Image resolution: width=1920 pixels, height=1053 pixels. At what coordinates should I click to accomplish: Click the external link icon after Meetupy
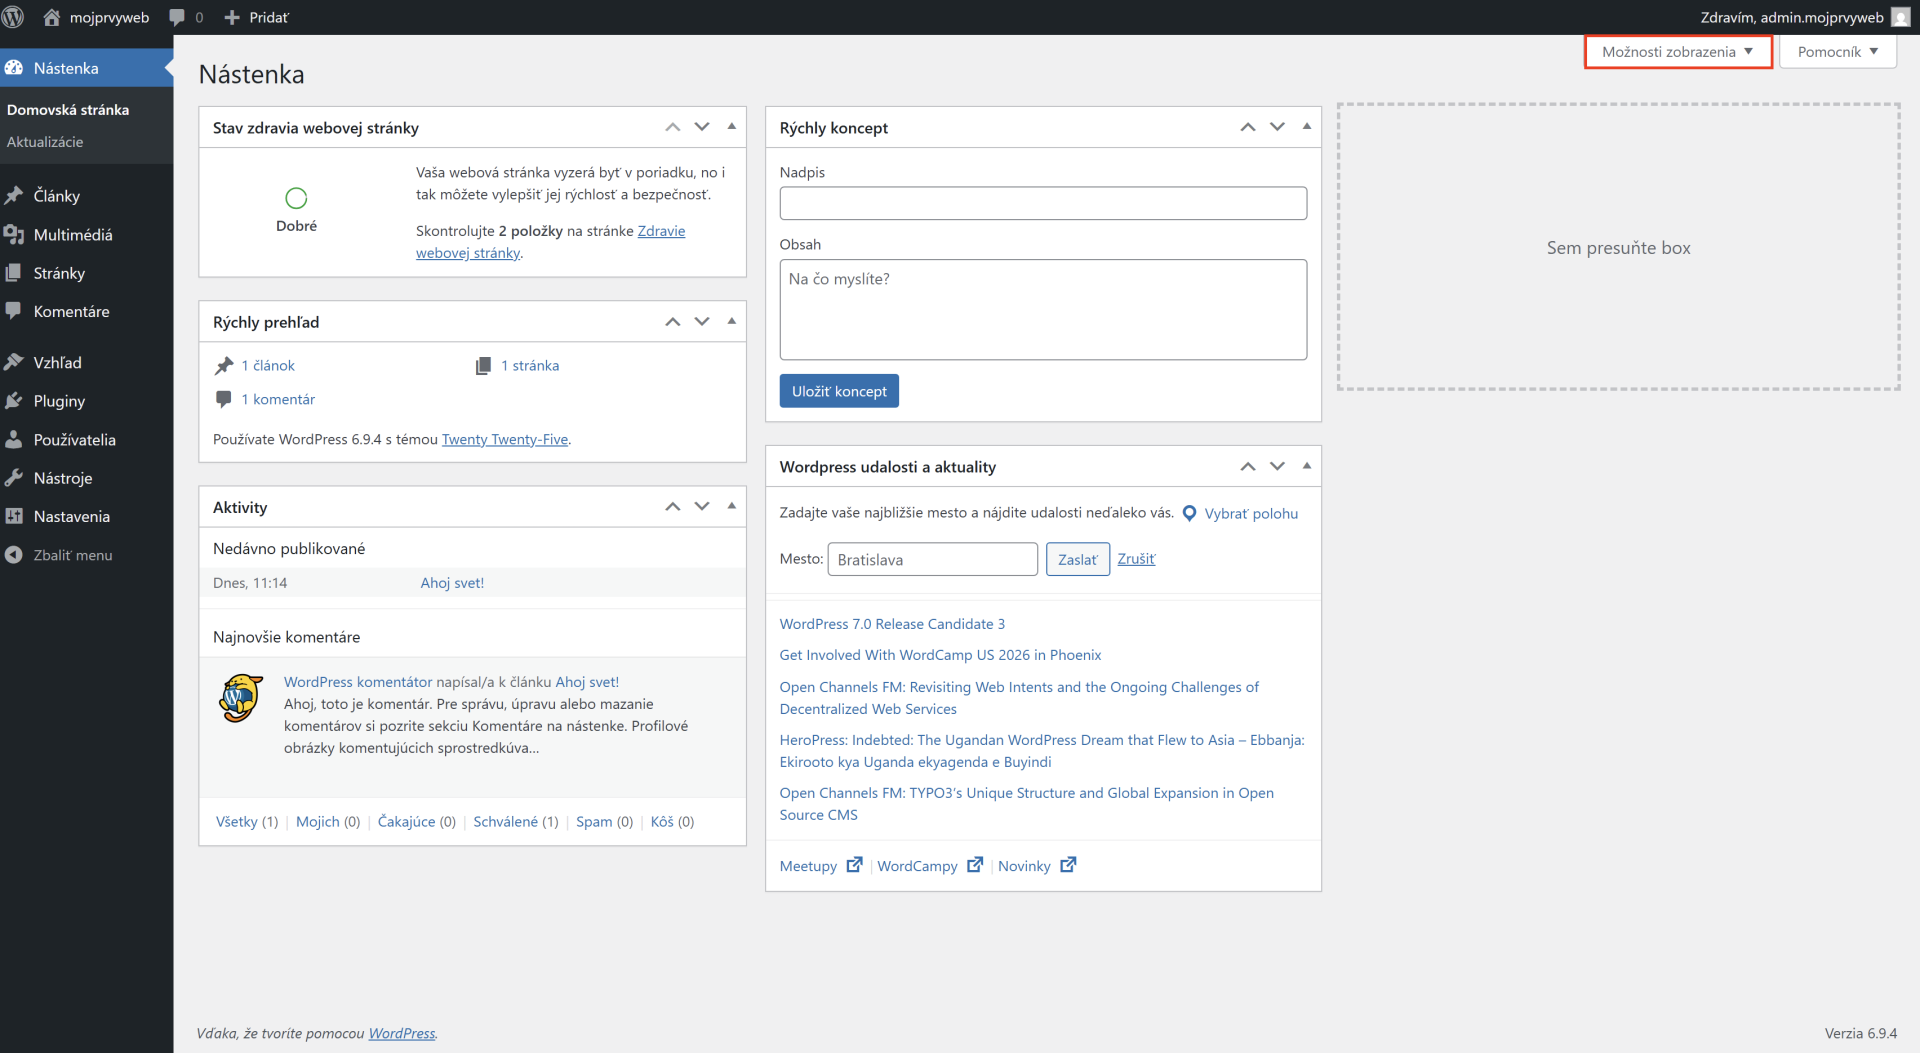854,865
